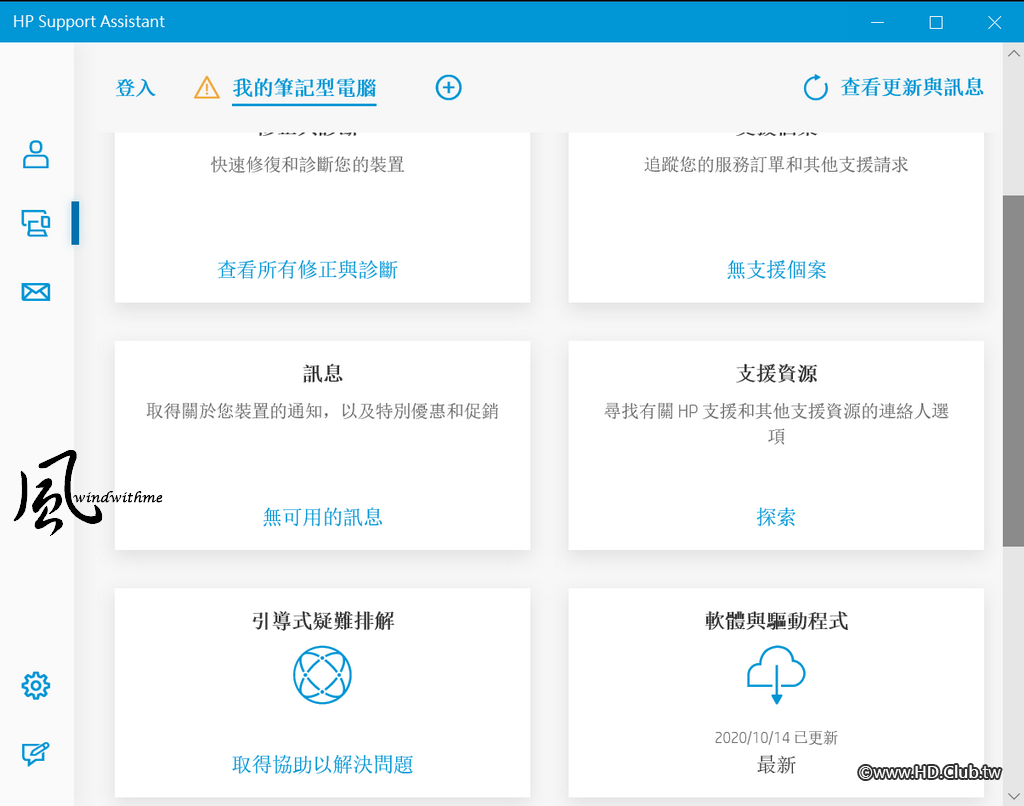Viewport: 1024px width, 806px height.
Task: Click the 2020/10/14 已更新 text
Action: coord(776,737)
